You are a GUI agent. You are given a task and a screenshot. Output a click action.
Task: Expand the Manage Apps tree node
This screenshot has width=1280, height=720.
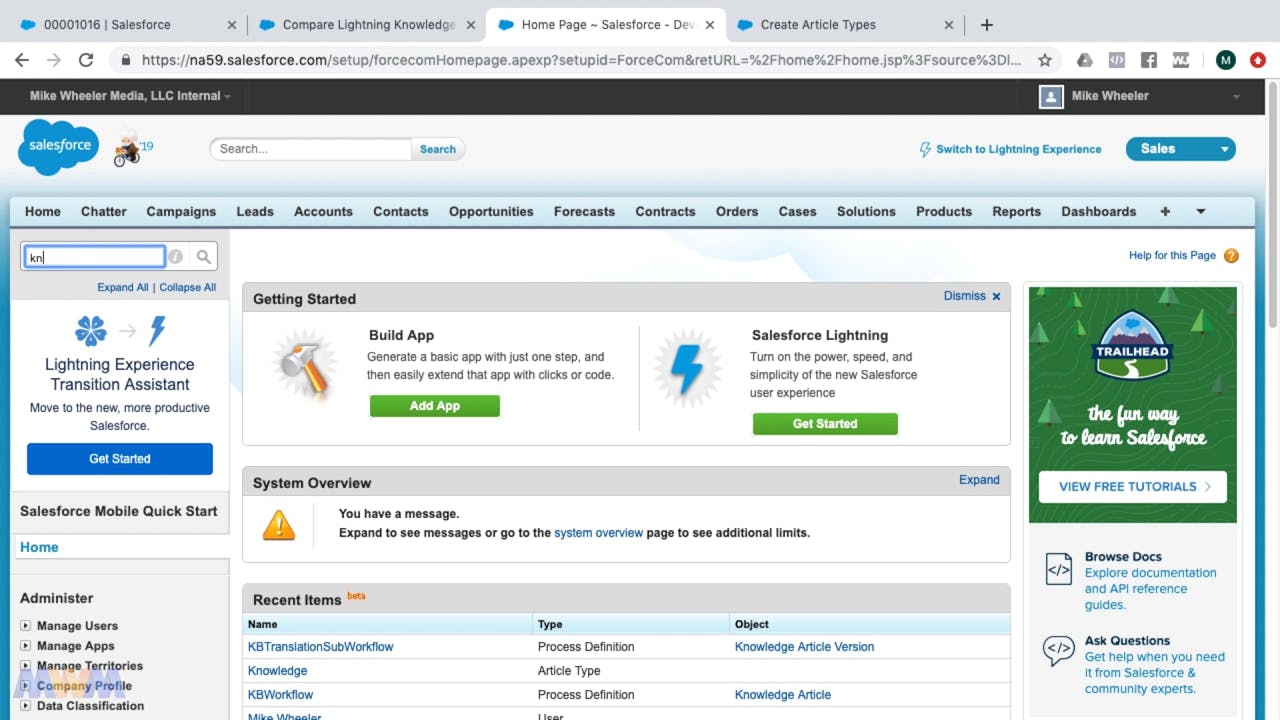[x=26, y=646]
